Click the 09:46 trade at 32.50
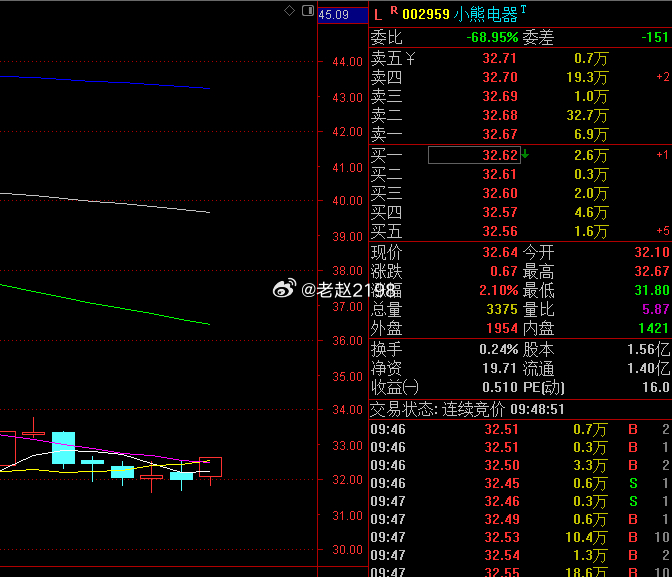Image resolution: width=672 pixels, height=577 pixels. [x=520, y=465]
